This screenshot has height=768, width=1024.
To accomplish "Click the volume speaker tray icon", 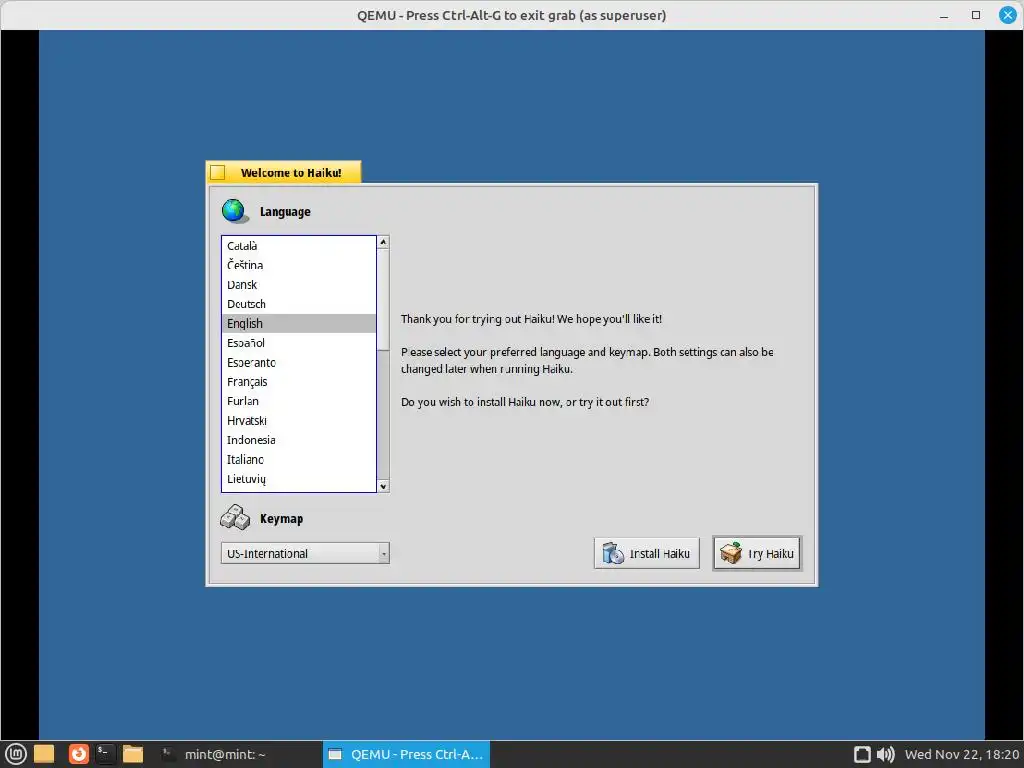I will [x=886, y=754].
